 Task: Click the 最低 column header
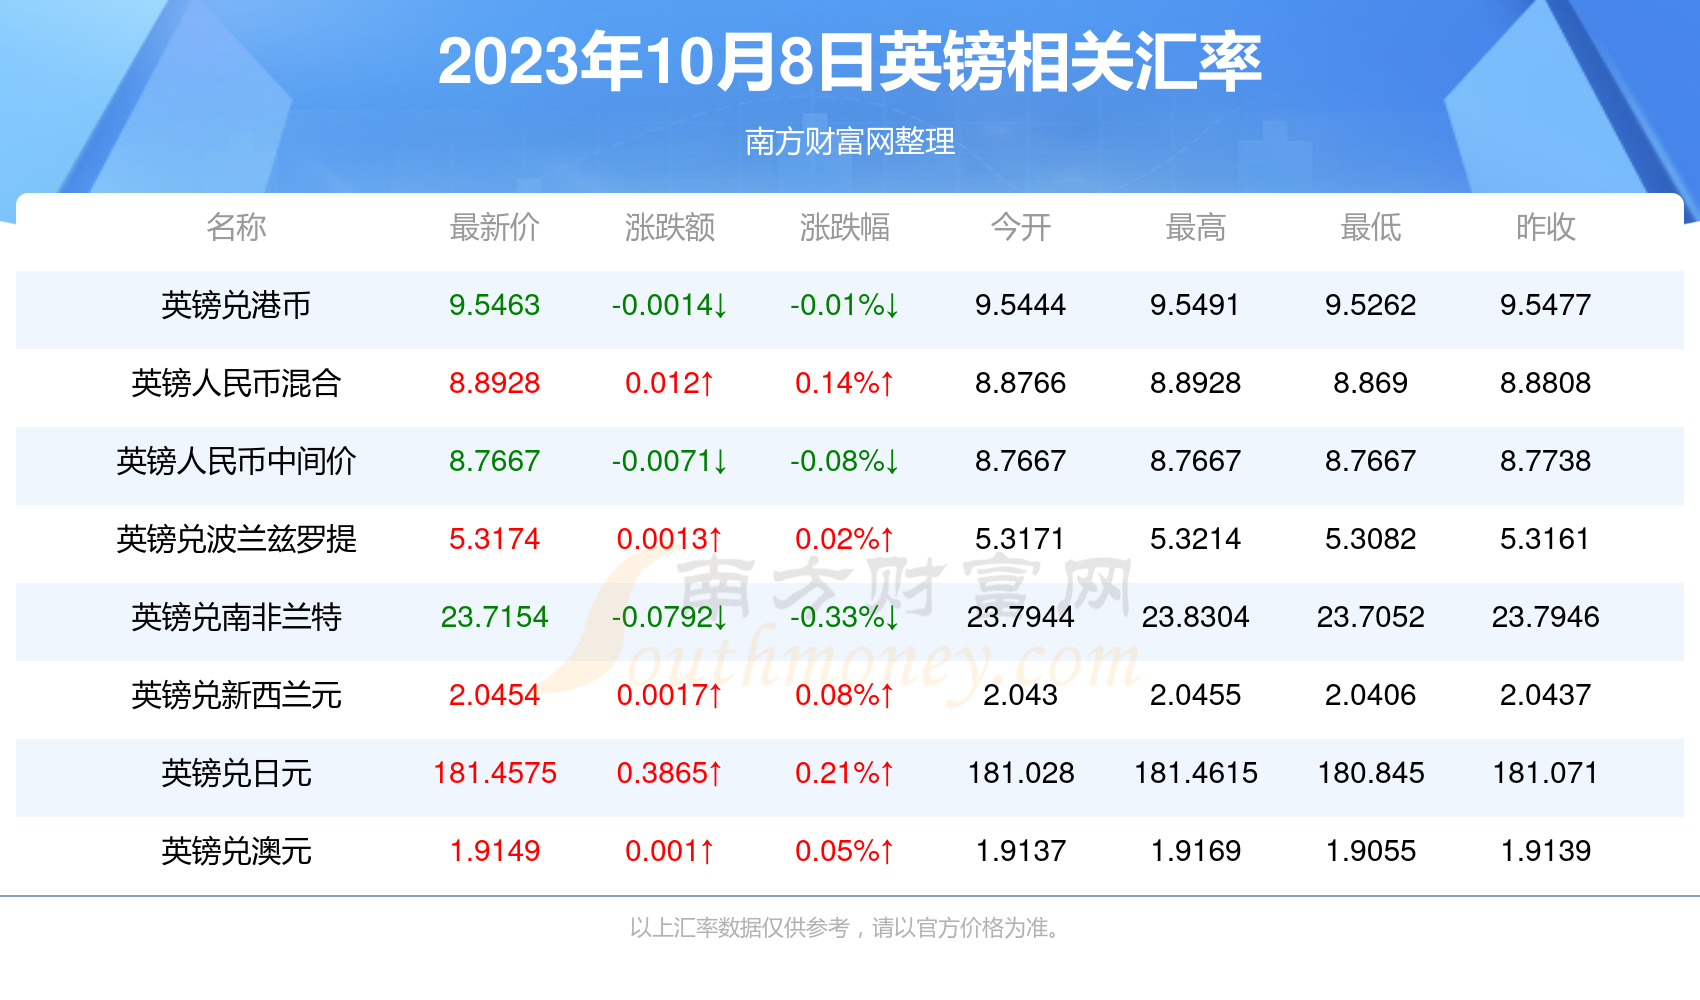click(x=1370, y=227)
